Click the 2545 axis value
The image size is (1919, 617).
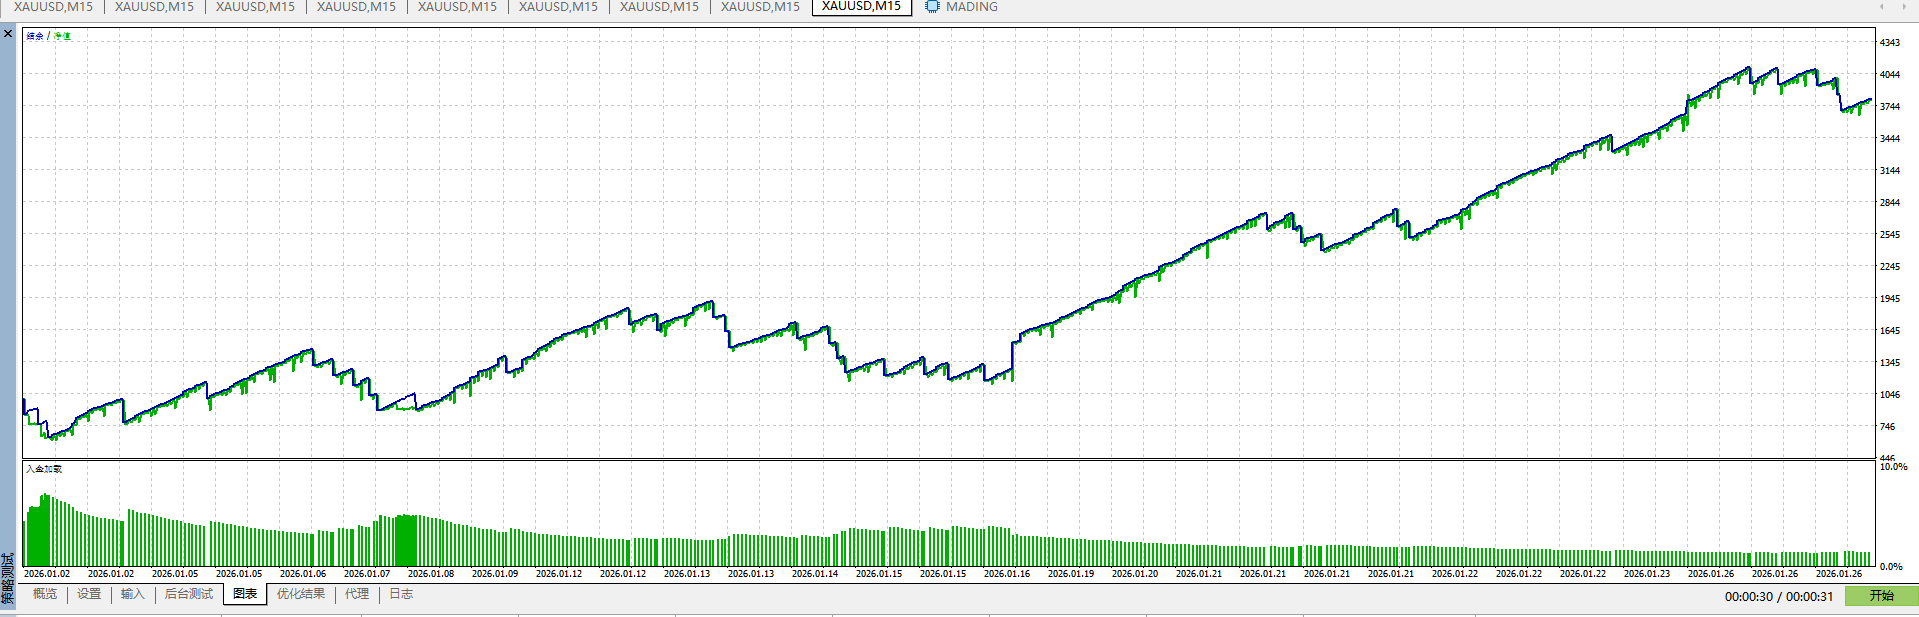(1889, 235)
